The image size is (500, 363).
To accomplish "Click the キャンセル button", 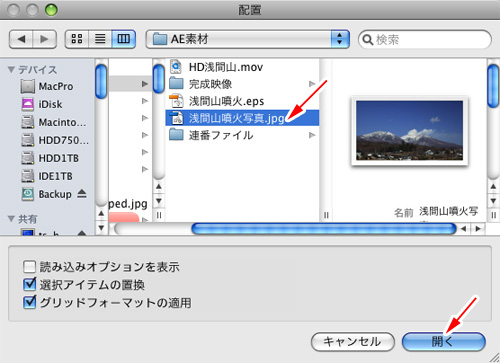I will (353, 342).
